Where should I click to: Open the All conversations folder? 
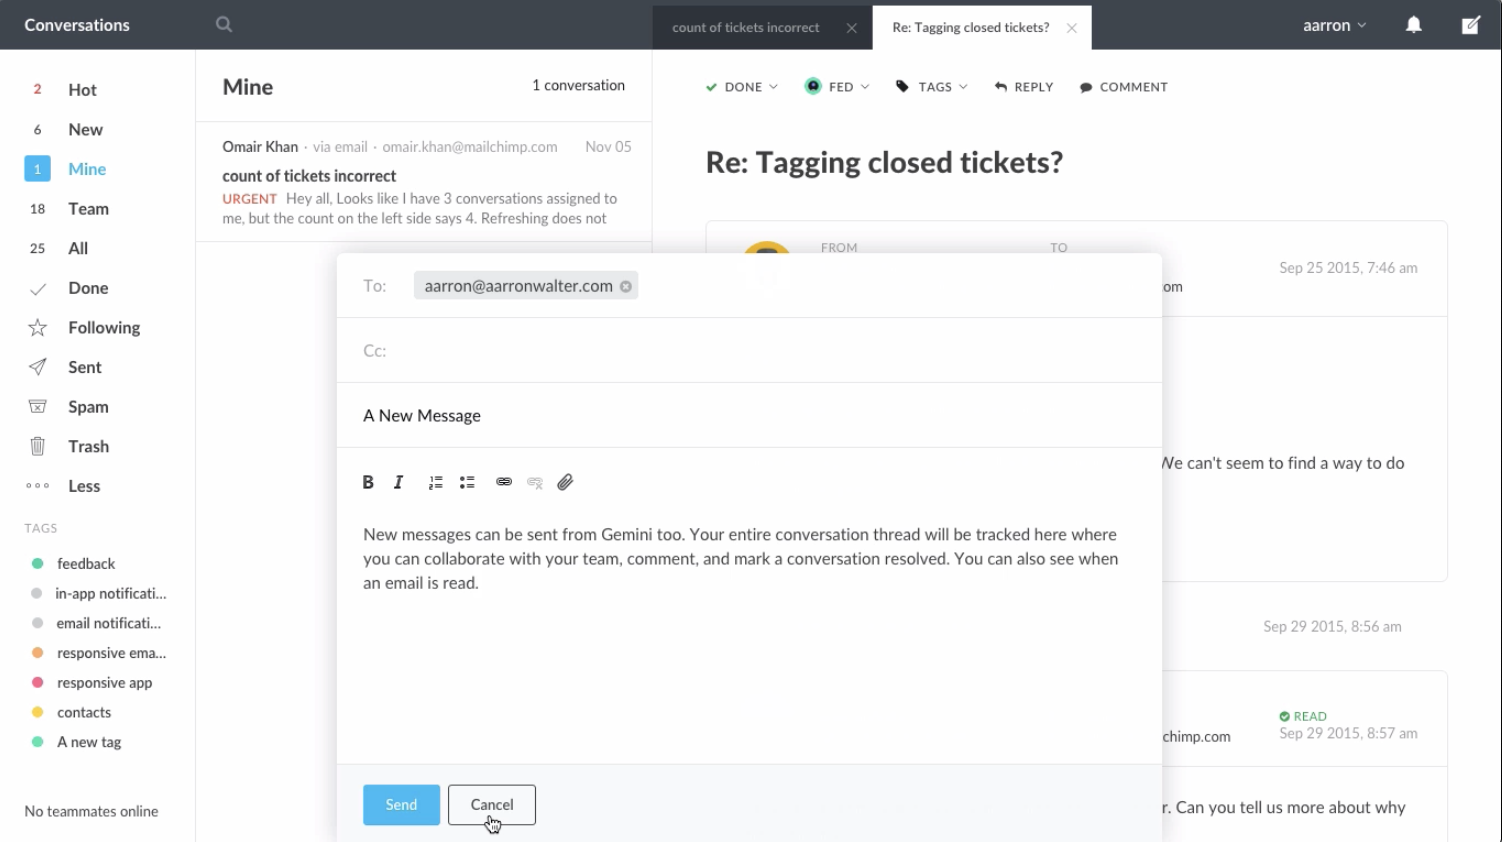[78, 249]
